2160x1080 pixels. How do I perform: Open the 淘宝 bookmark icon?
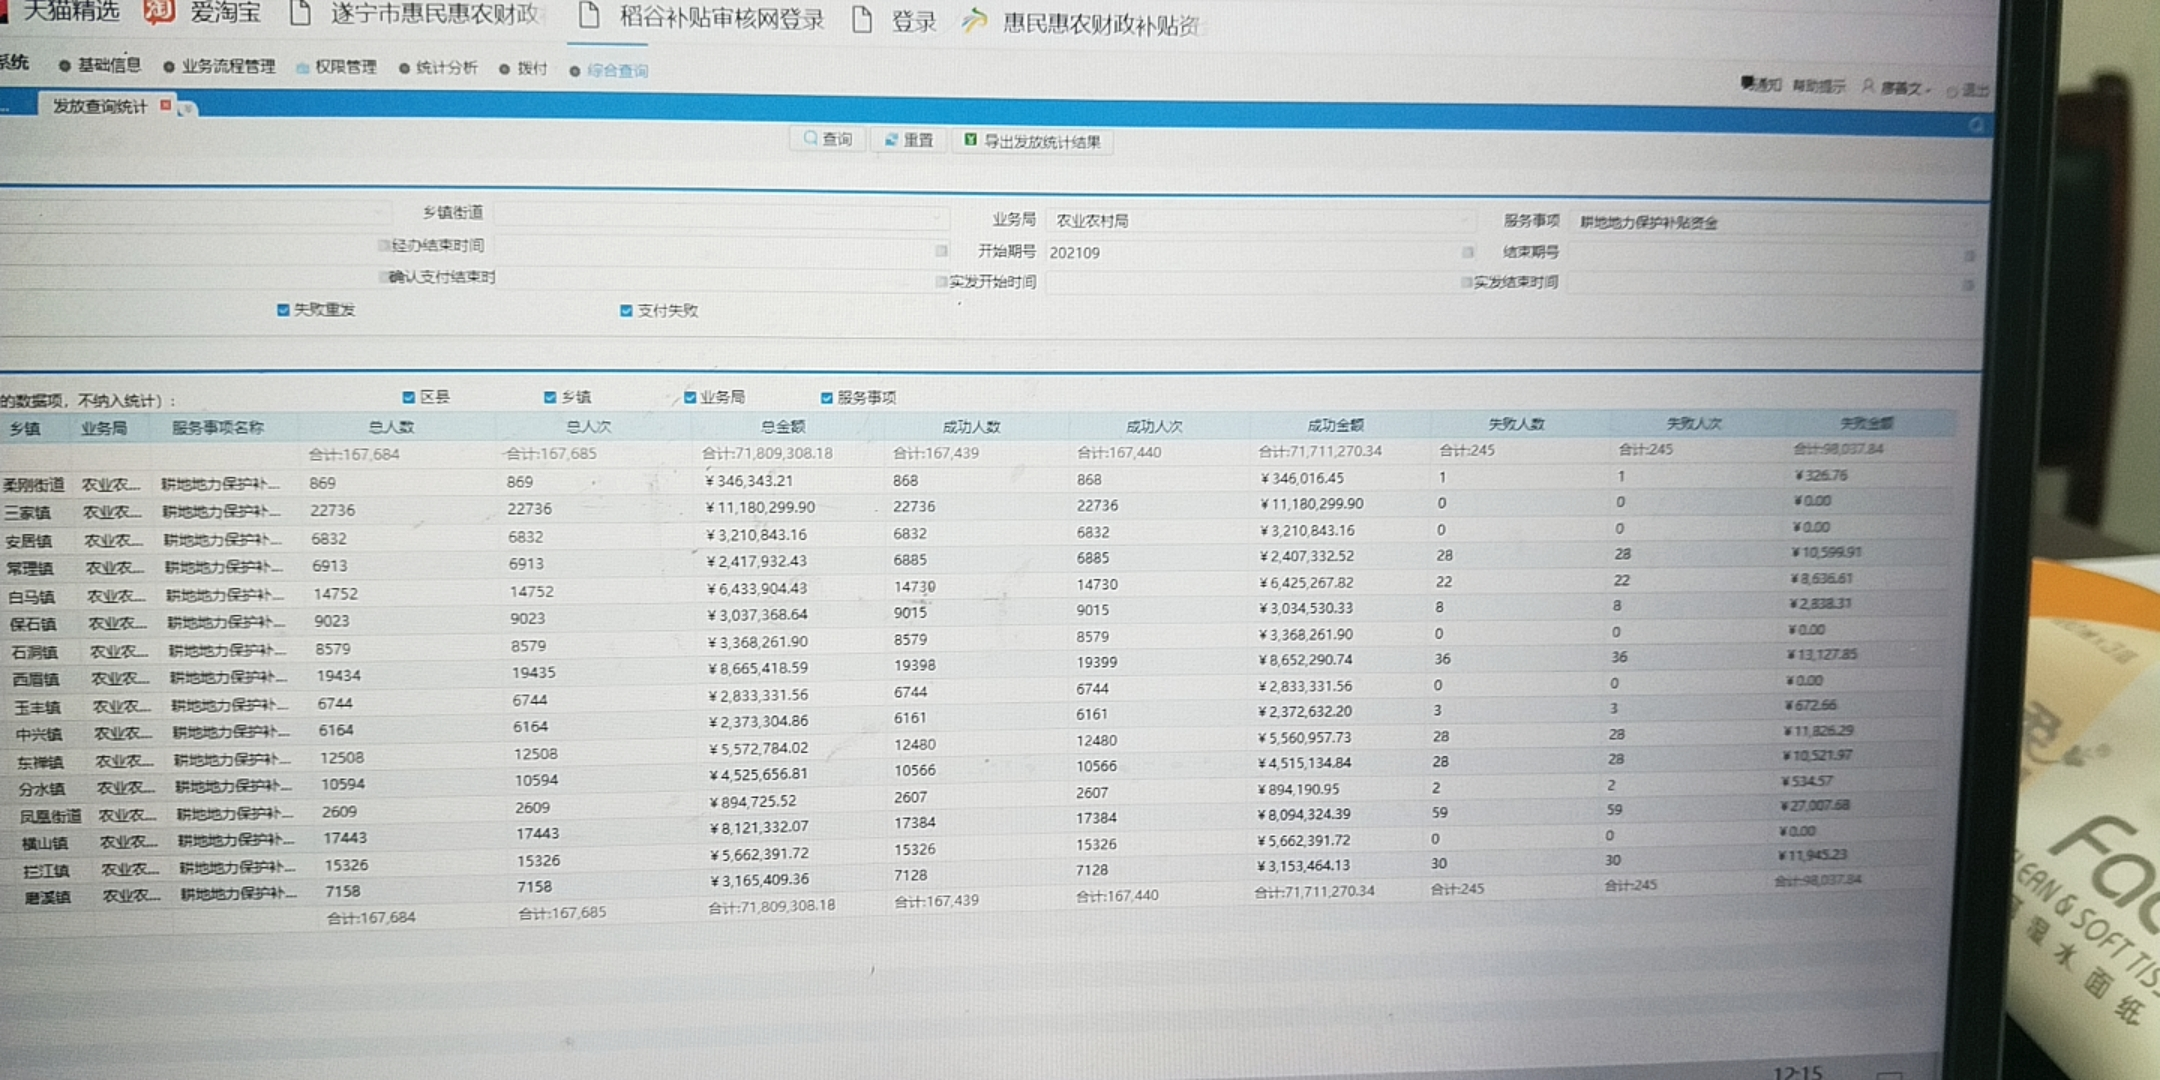pos(158,12)
